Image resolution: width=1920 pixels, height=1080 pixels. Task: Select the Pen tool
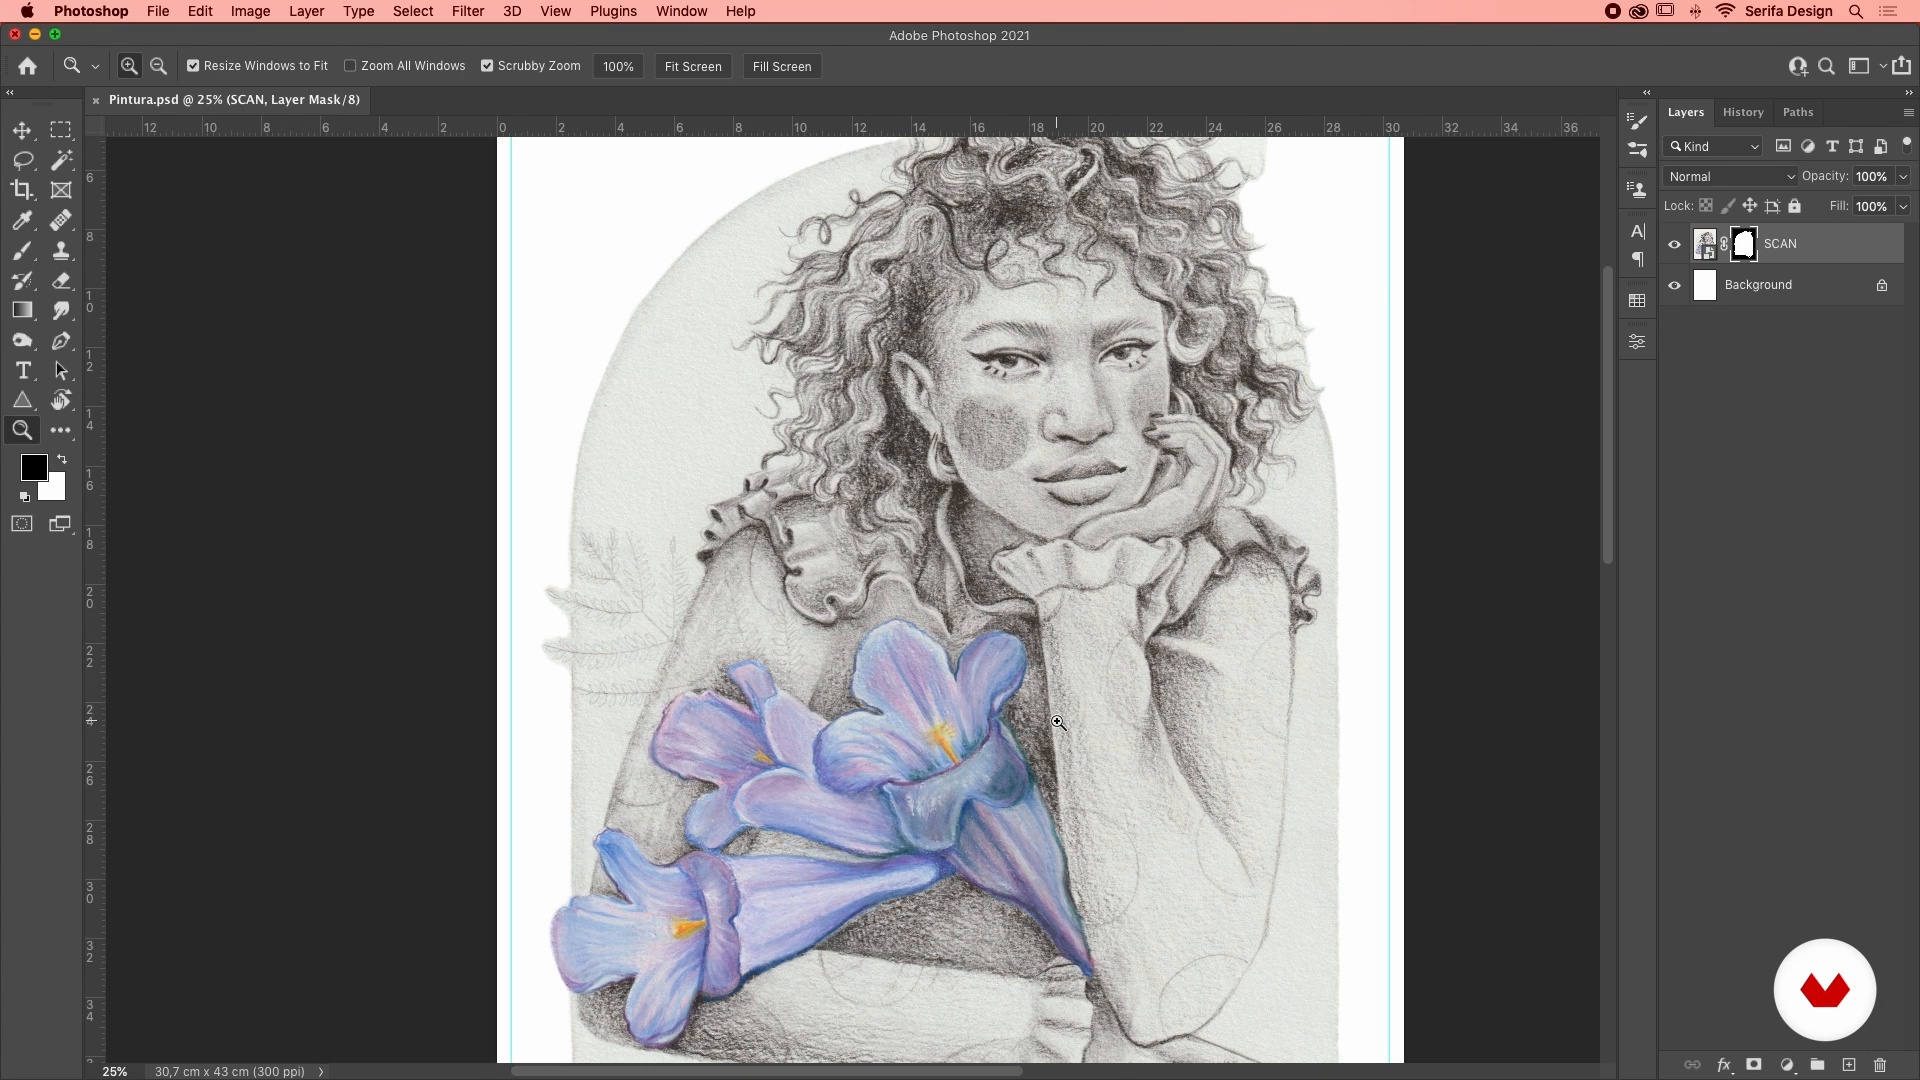pyautogui.click(x=61, y=341)
